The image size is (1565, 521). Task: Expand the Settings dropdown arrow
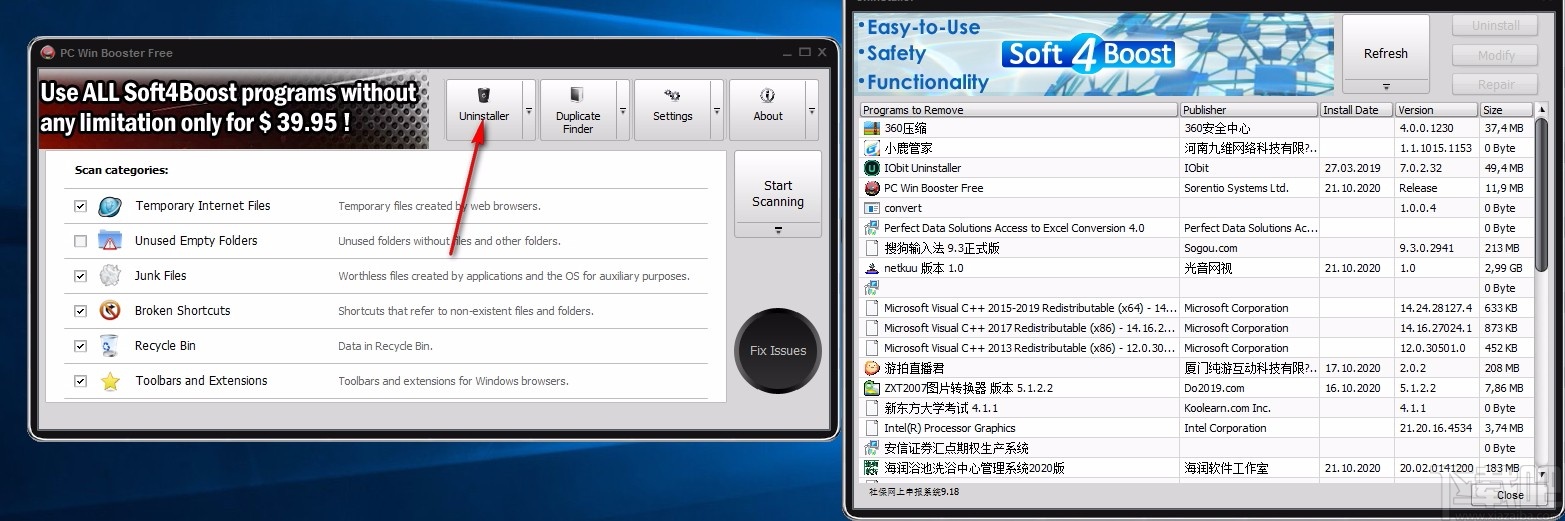pos(717,111)
